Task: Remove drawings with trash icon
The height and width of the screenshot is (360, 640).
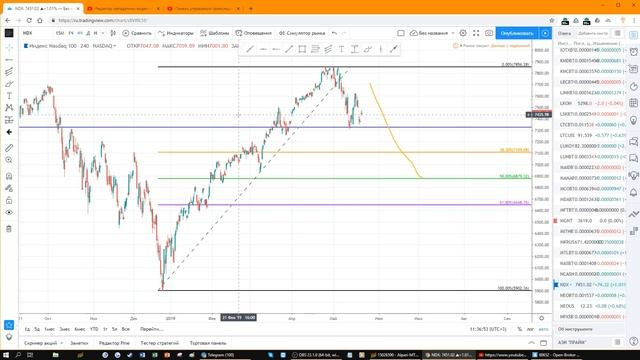Action: pos(9,229)
